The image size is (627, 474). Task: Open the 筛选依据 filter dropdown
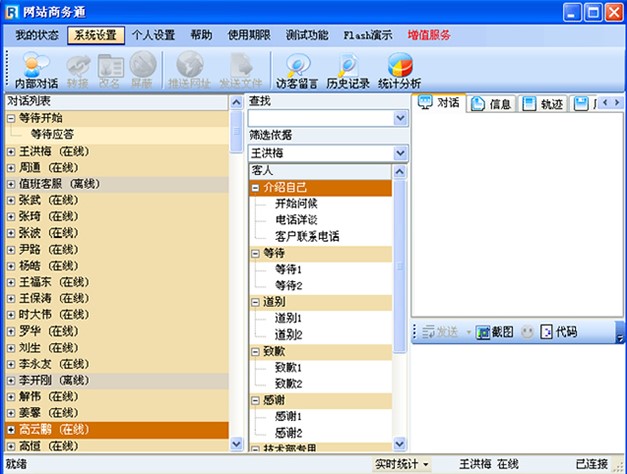pyautogui.click(x=401, y=153)
